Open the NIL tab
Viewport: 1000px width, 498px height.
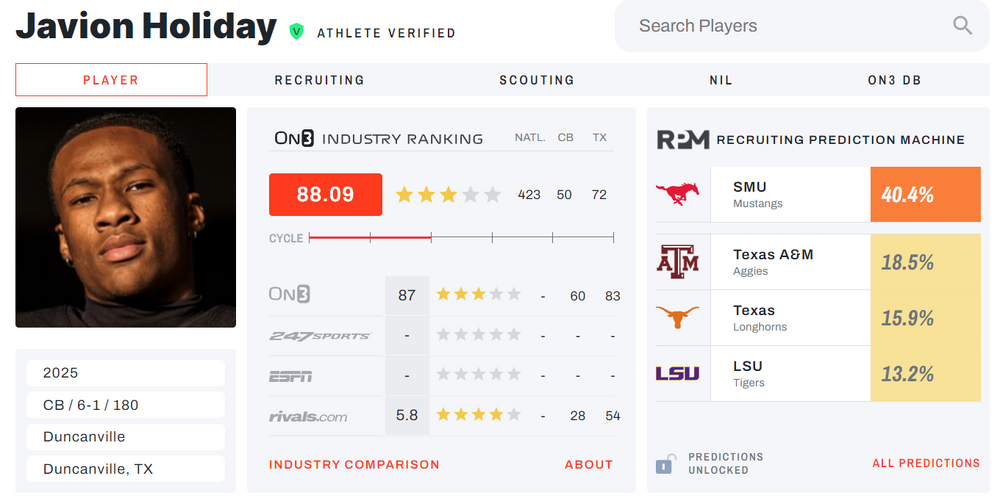(x=722, y=80)
